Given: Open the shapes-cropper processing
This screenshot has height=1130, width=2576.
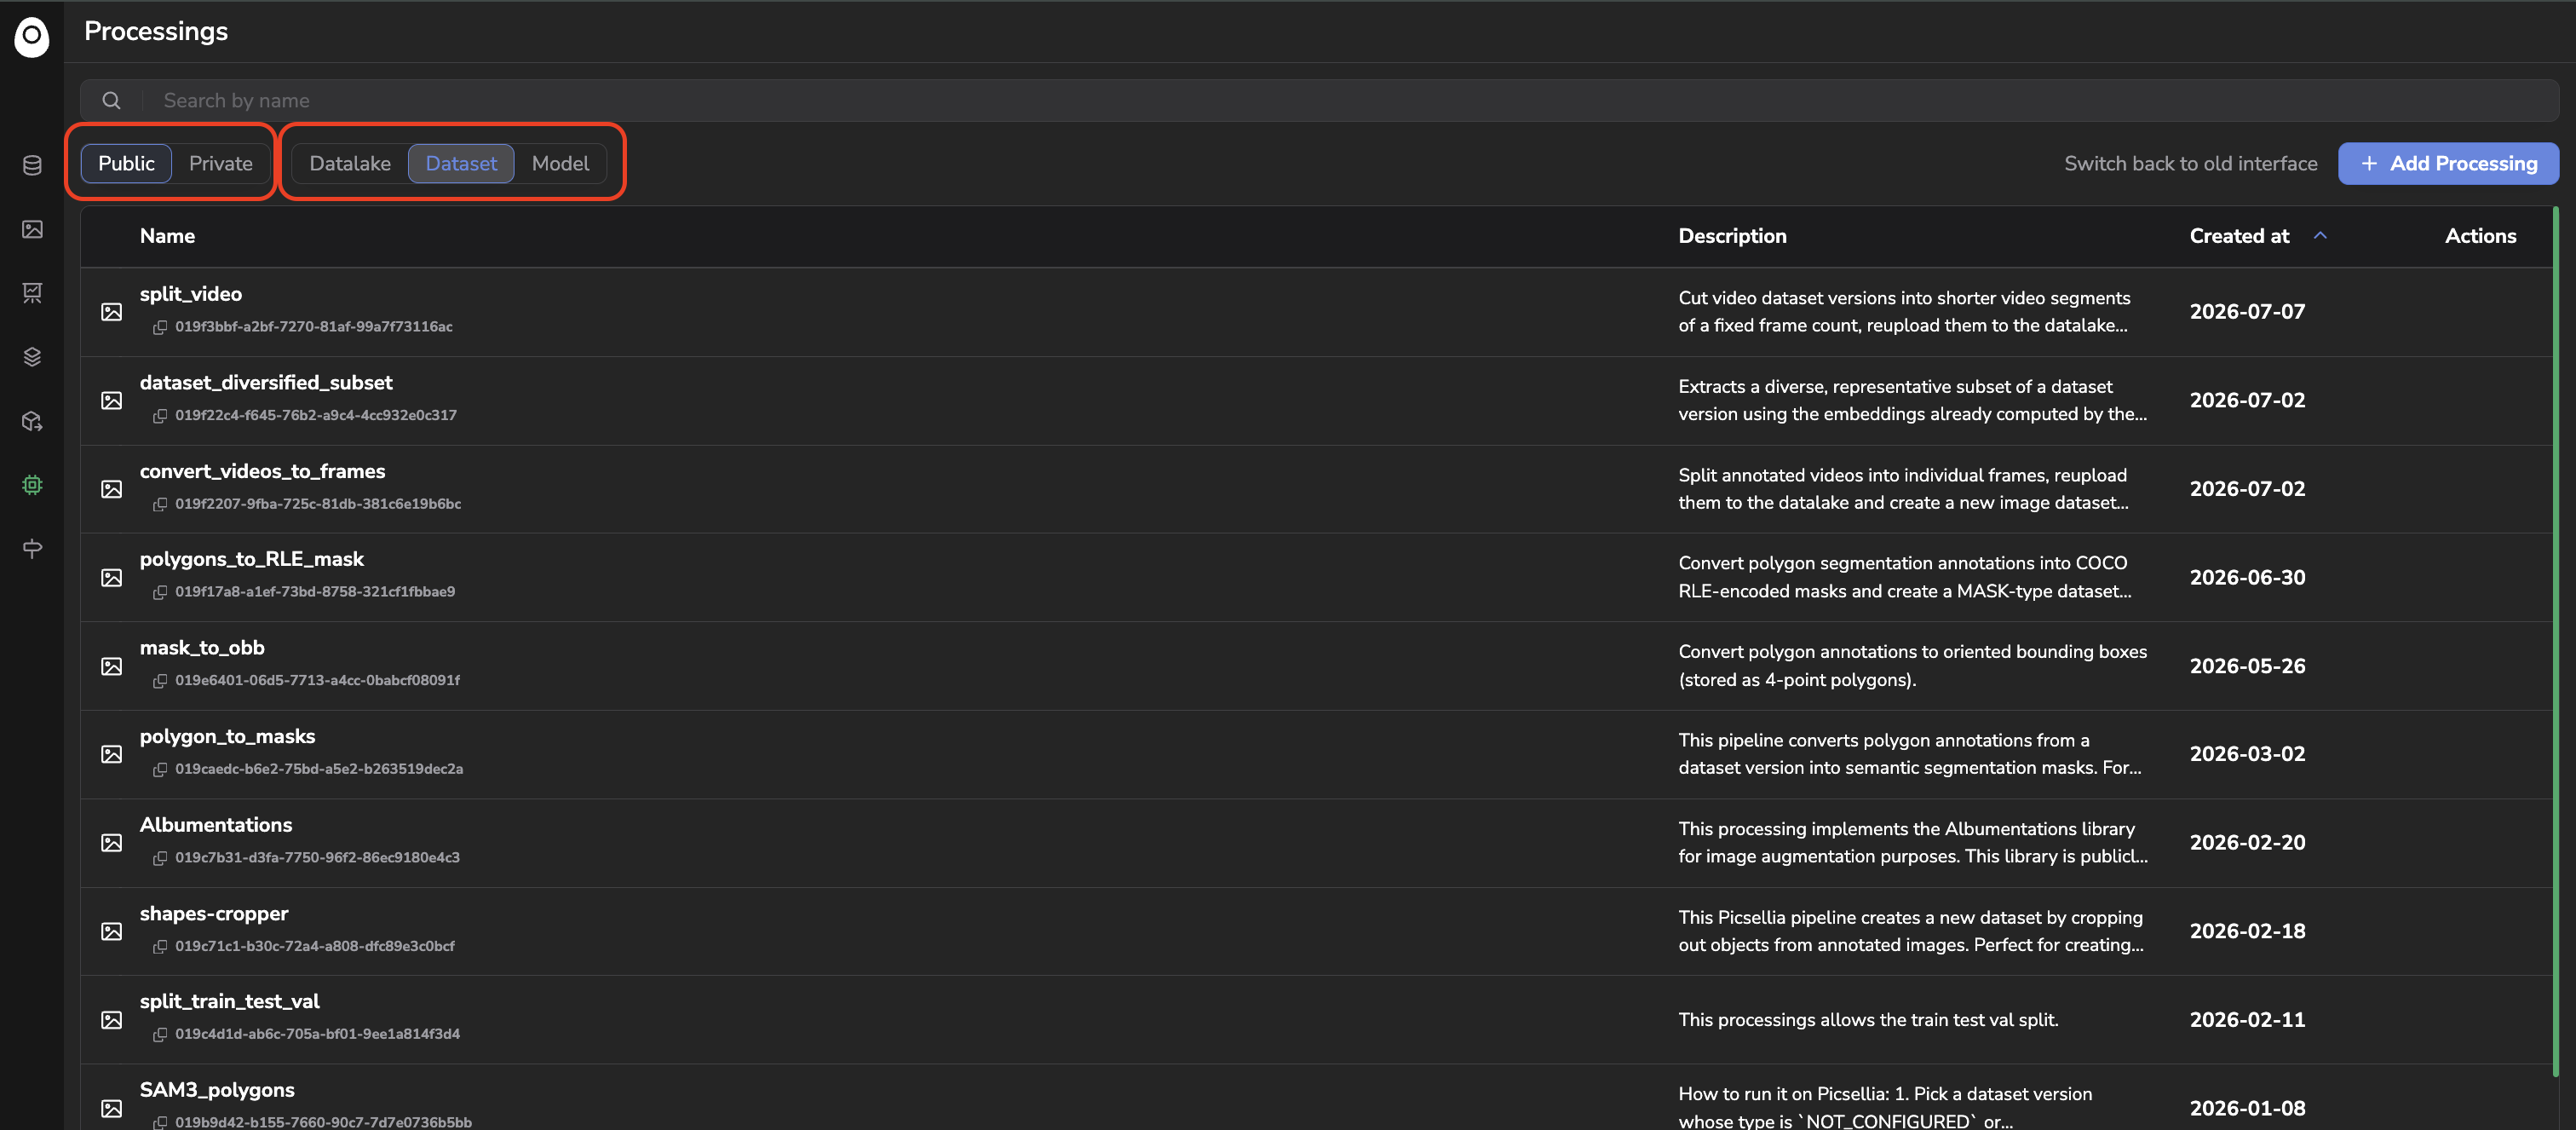Looking at the screenshot, I should (214, 913).
